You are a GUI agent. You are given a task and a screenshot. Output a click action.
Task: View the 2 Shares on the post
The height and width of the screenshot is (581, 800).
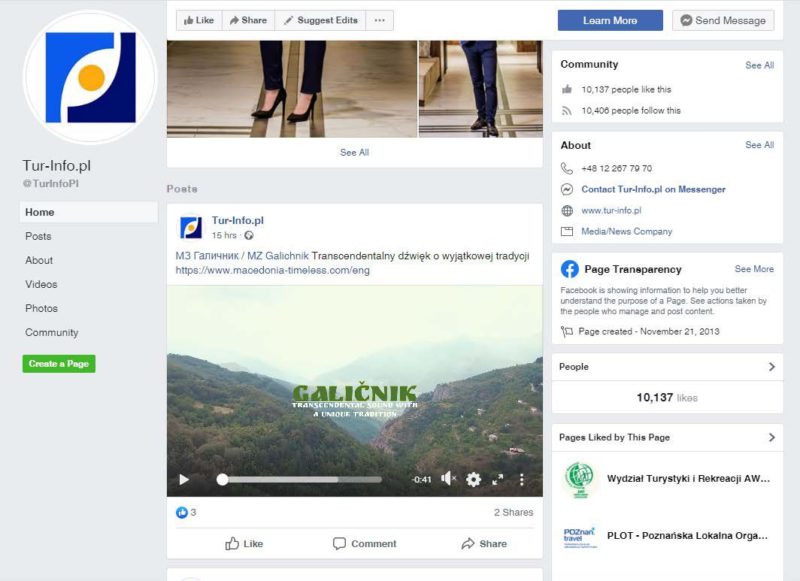coord(513,512)
